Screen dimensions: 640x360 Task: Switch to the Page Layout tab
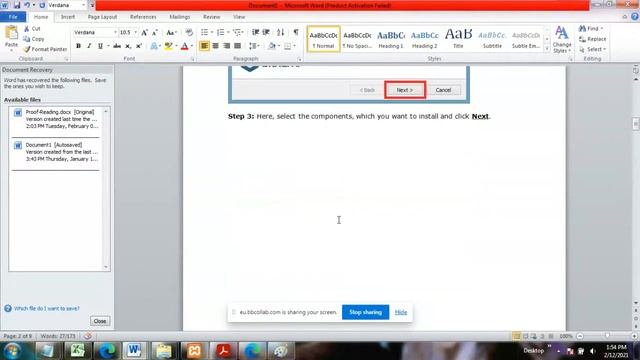coord(102,17)
